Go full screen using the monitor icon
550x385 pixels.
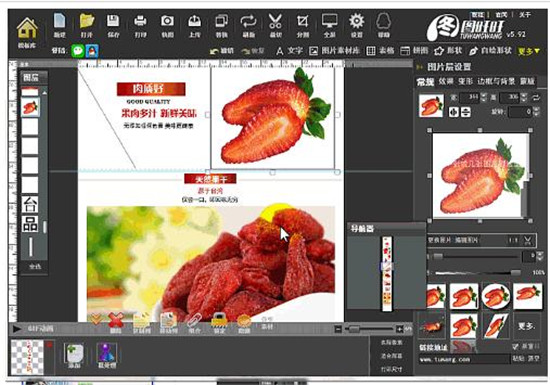pos(329,25)
